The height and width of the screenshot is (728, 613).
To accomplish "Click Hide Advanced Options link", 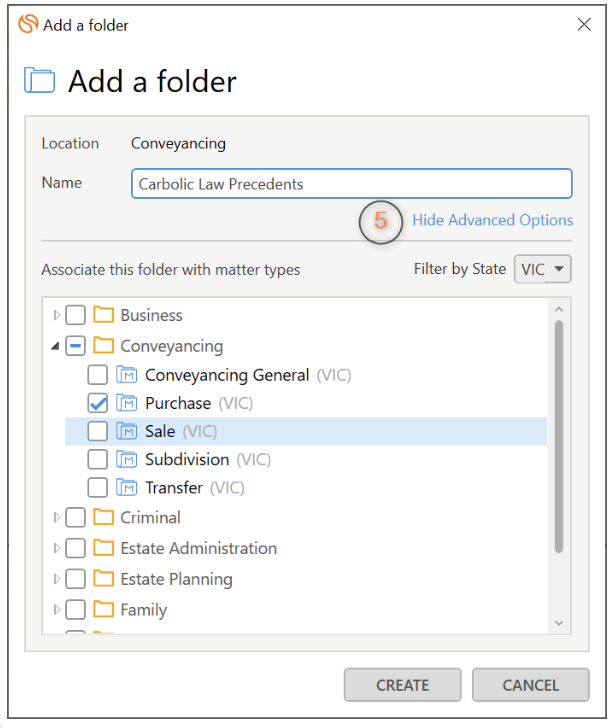I will [492, 220].
